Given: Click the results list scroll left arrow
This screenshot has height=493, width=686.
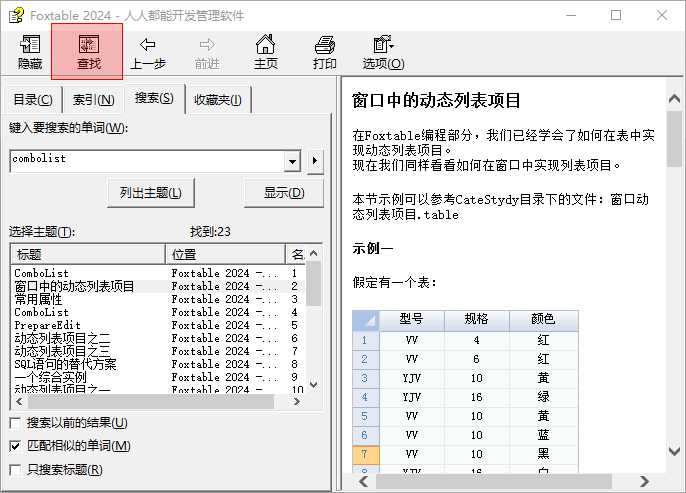Looking at the screenshot, I should click(19, 402).
